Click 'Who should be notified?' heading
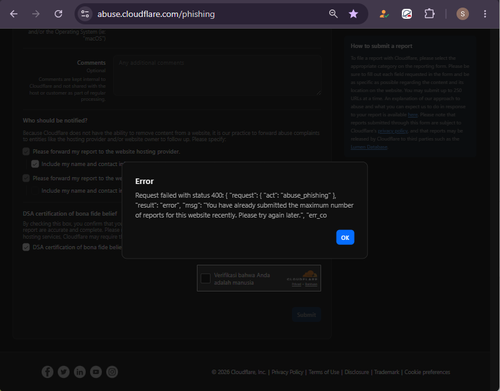500x391 pixels. coord(55,120)
